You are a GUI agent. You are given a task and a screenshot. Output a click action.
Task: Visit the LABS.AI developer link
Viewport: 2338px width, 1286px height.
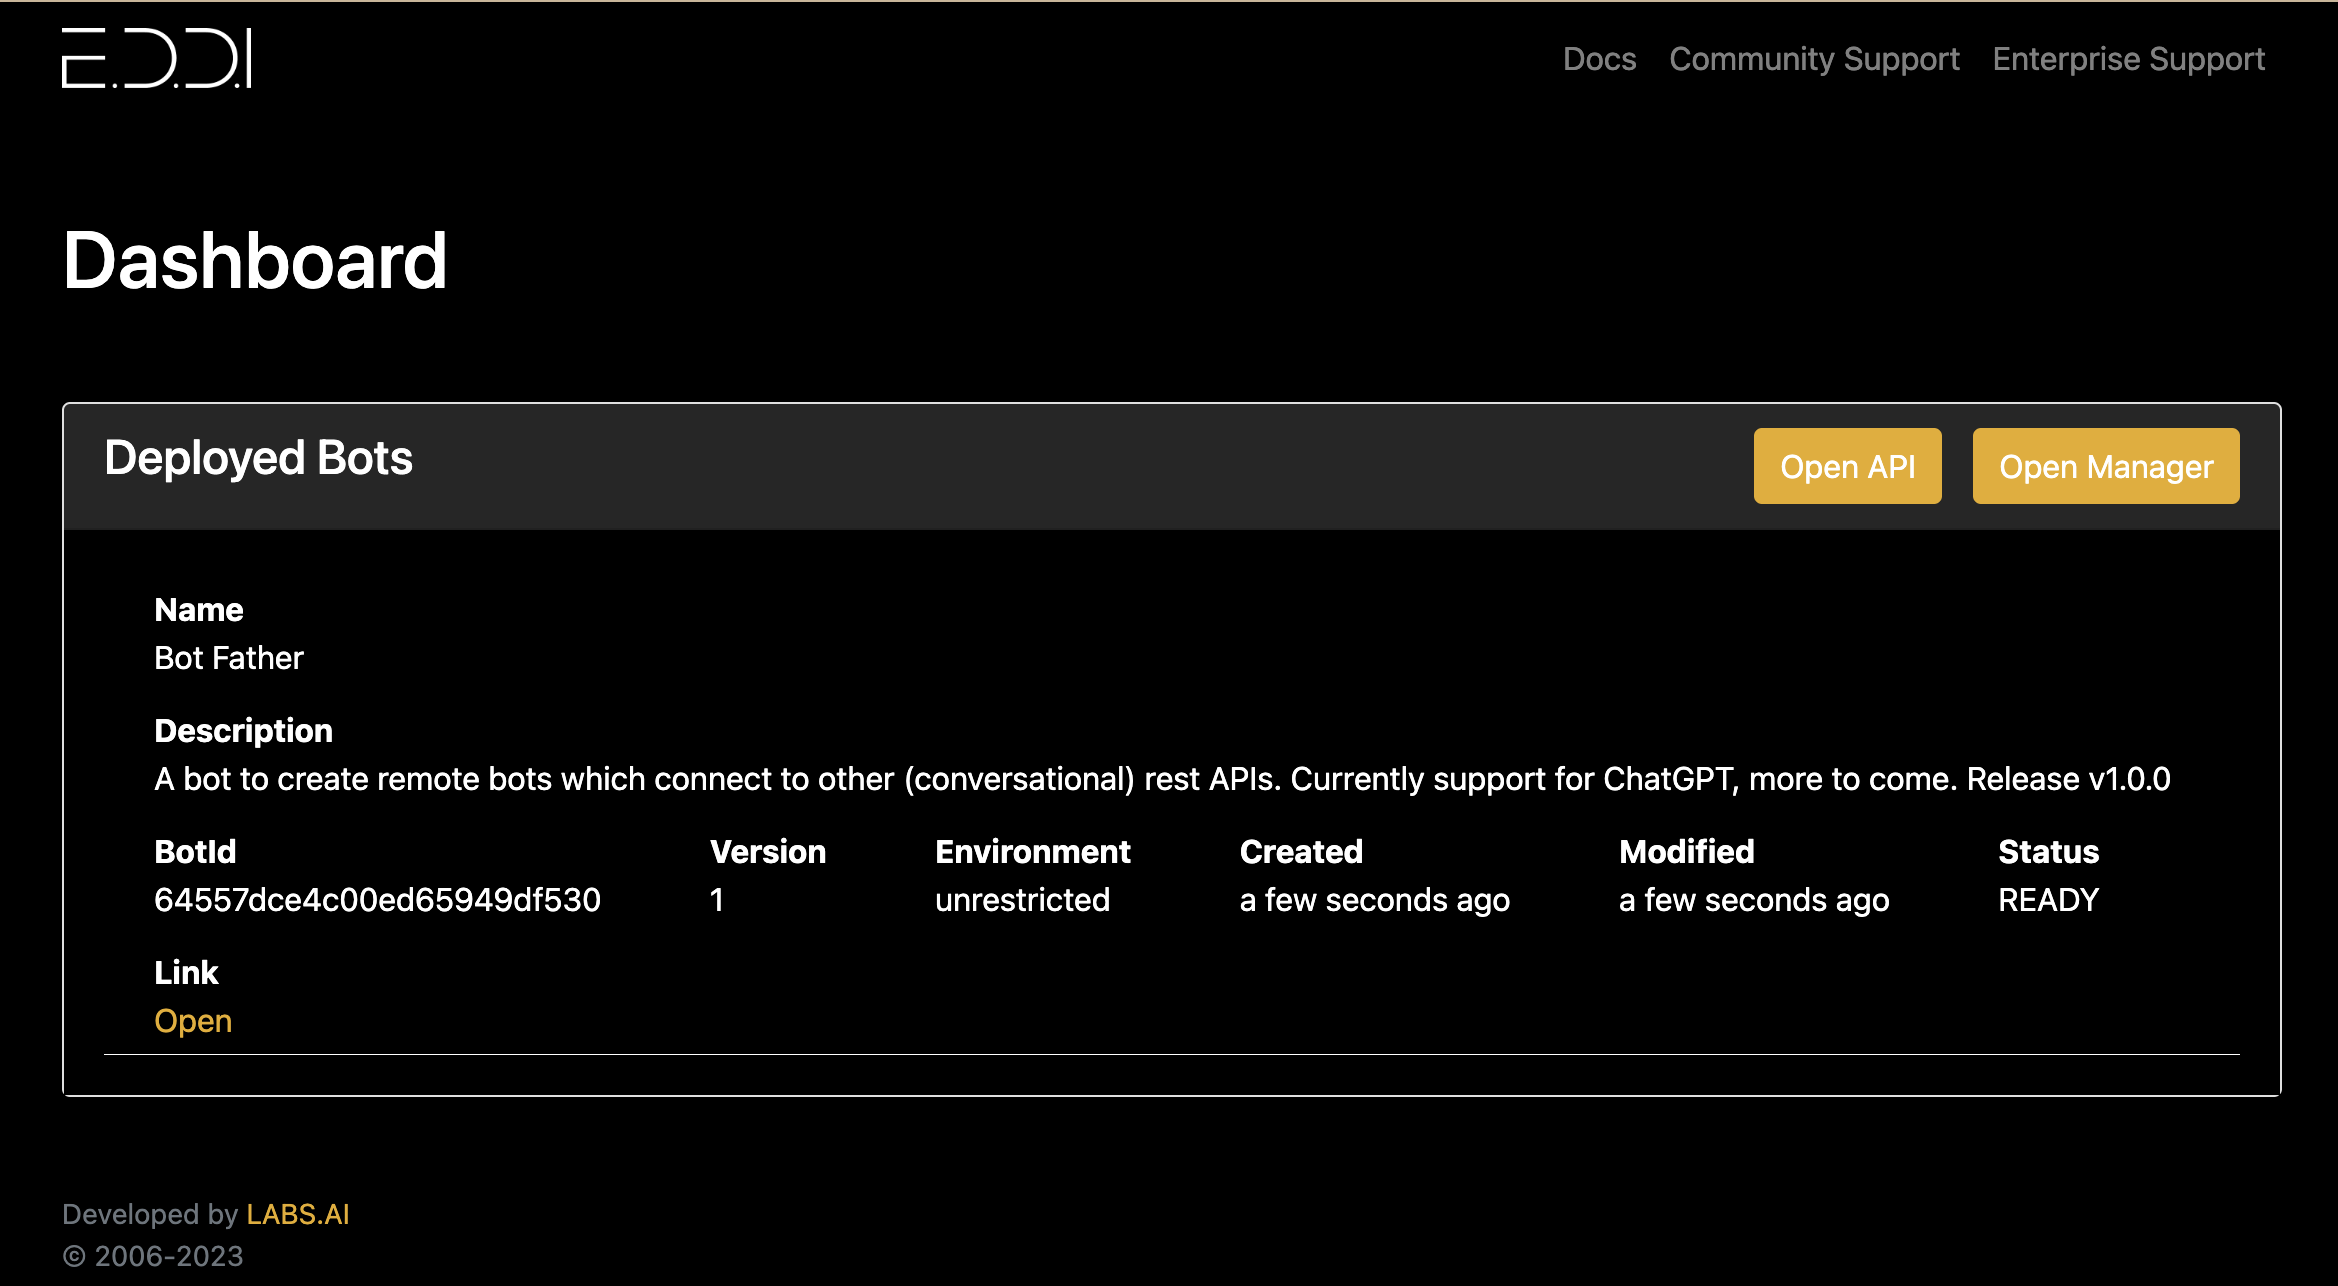point(298,1214)
